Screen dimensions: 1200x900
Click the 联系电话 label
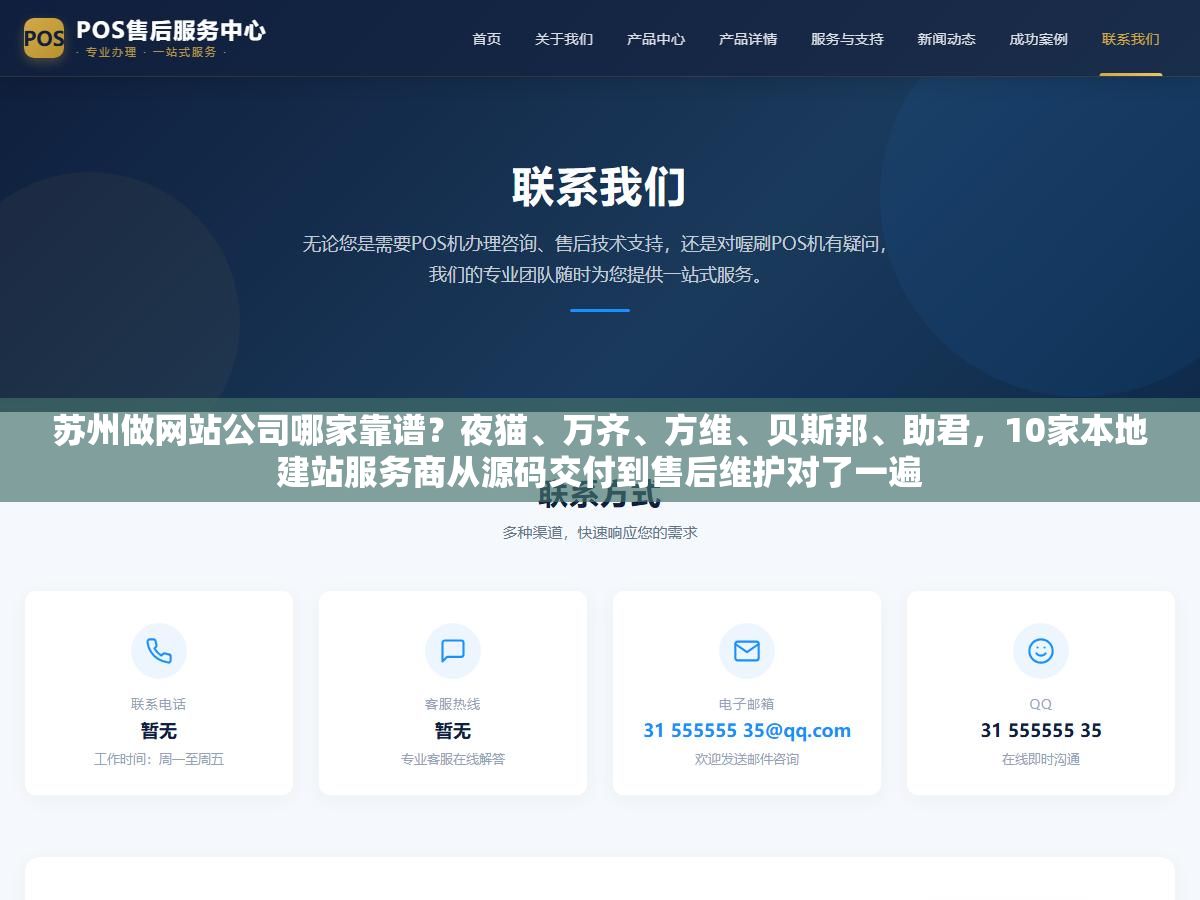pos(159,704)
